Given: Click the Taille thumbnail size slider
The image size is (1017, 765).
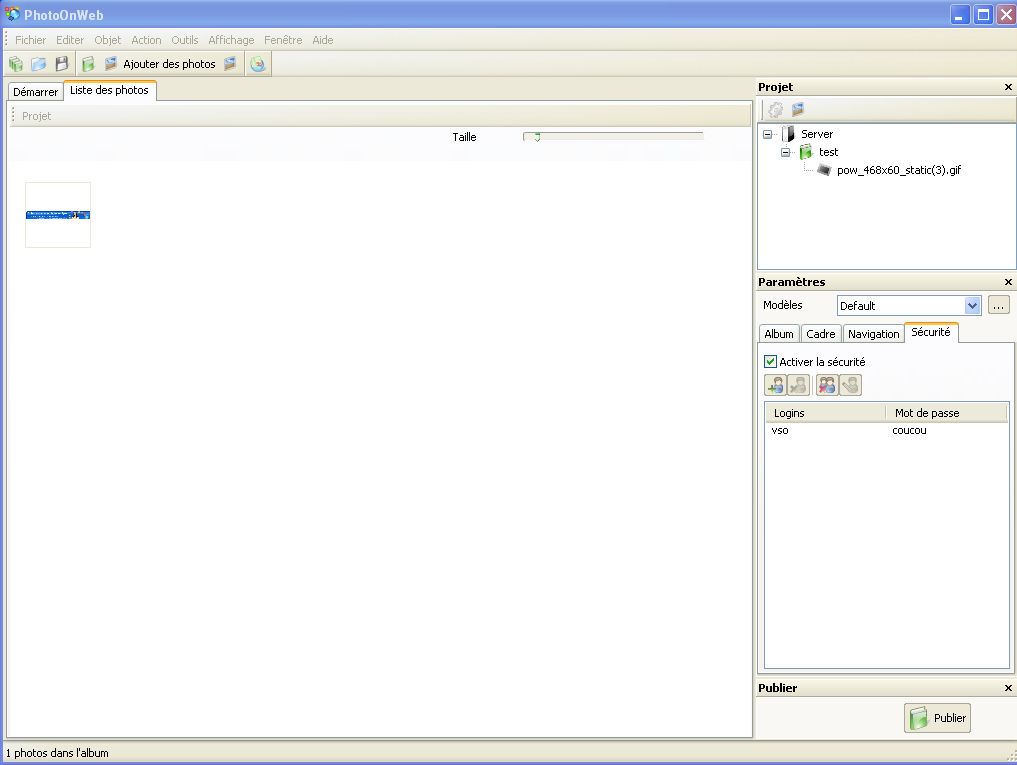Looking at the screenshot, I should 612,137.
